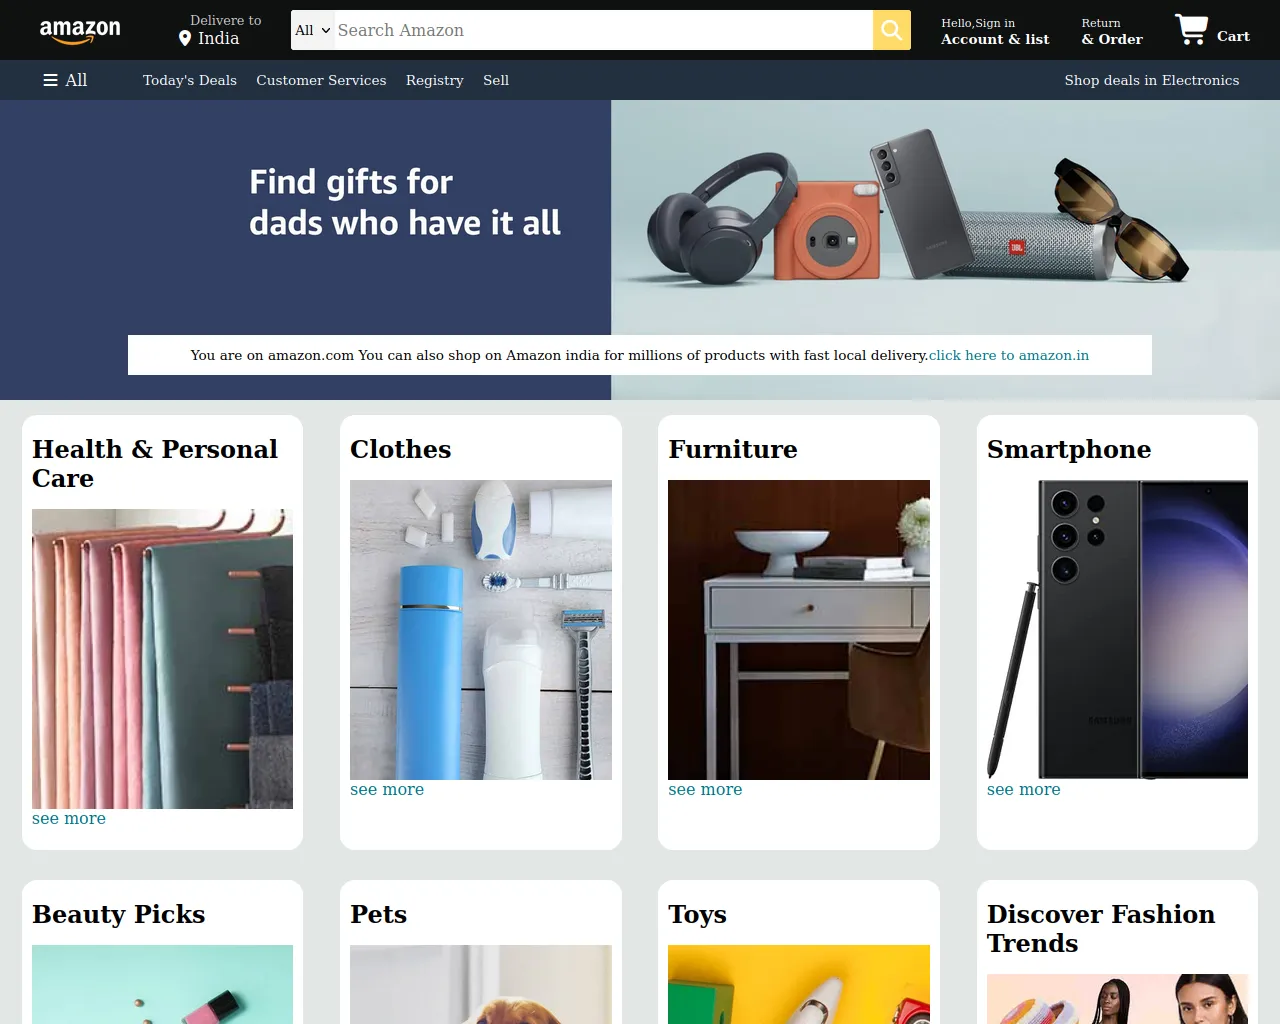Click the Amazon logo
The height and width of the screenshot is (1024, 1280).
[x=80, y=30]
